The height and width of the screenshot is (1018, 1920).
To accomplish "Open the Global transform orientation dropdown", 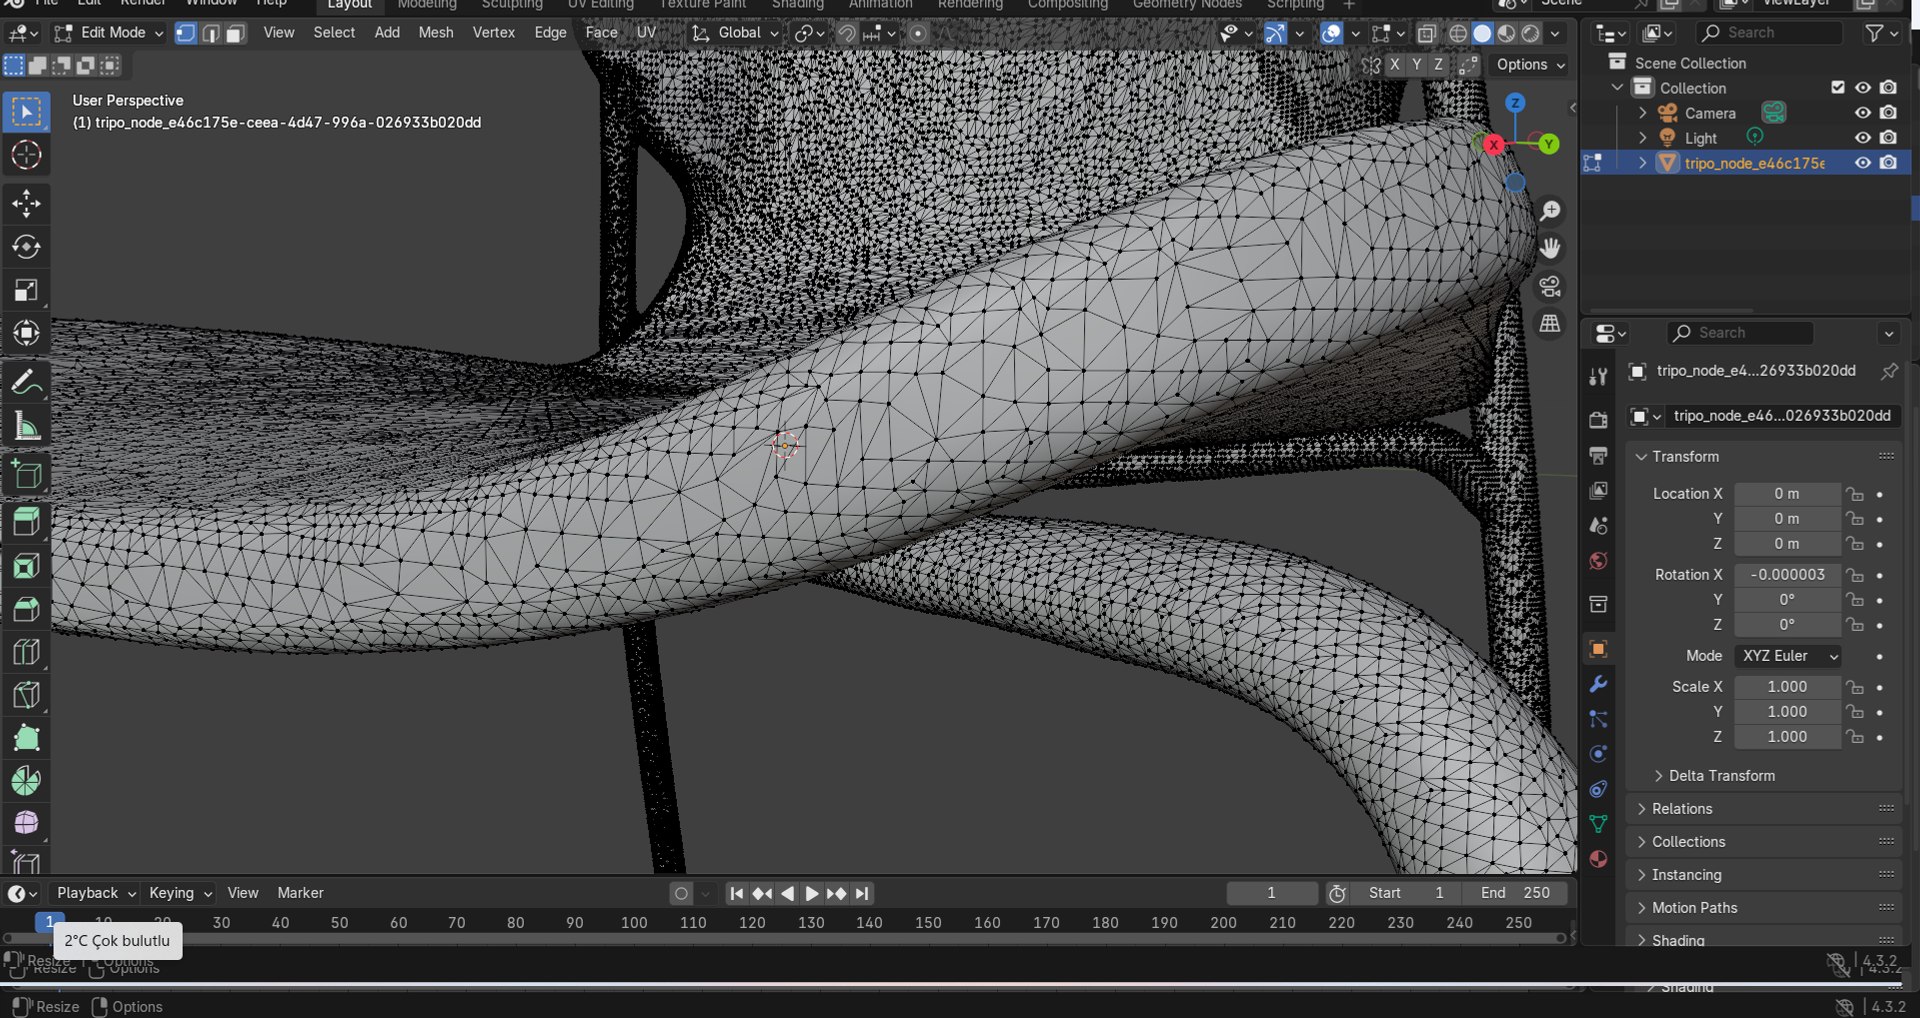I will coord(735,33).
